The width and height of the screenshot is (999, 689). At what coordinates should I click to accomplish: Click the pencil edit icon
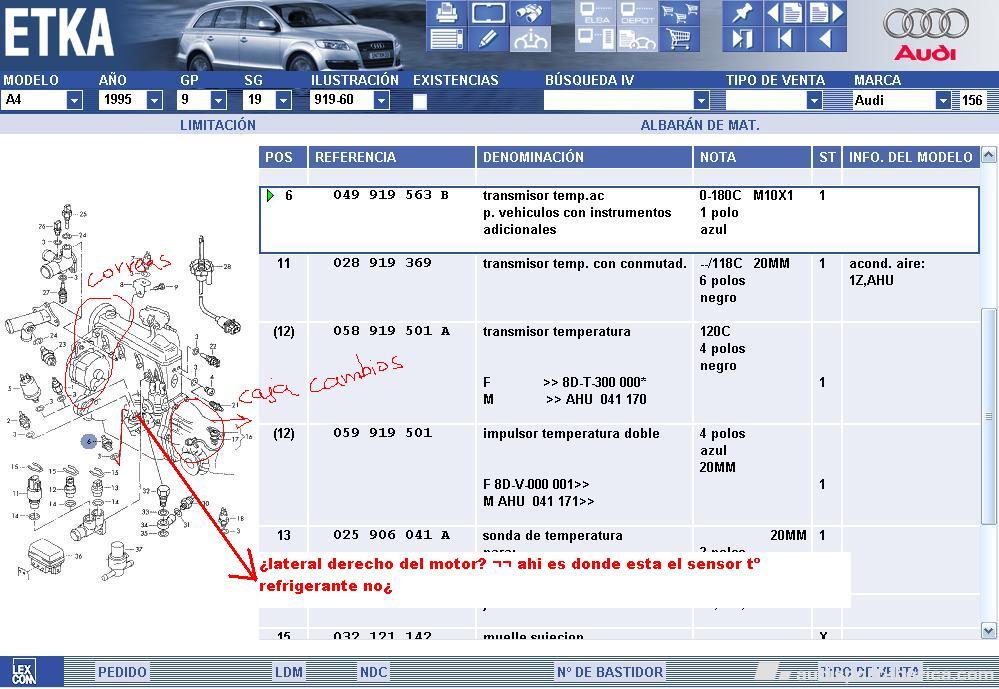click(x=488, y=39)
